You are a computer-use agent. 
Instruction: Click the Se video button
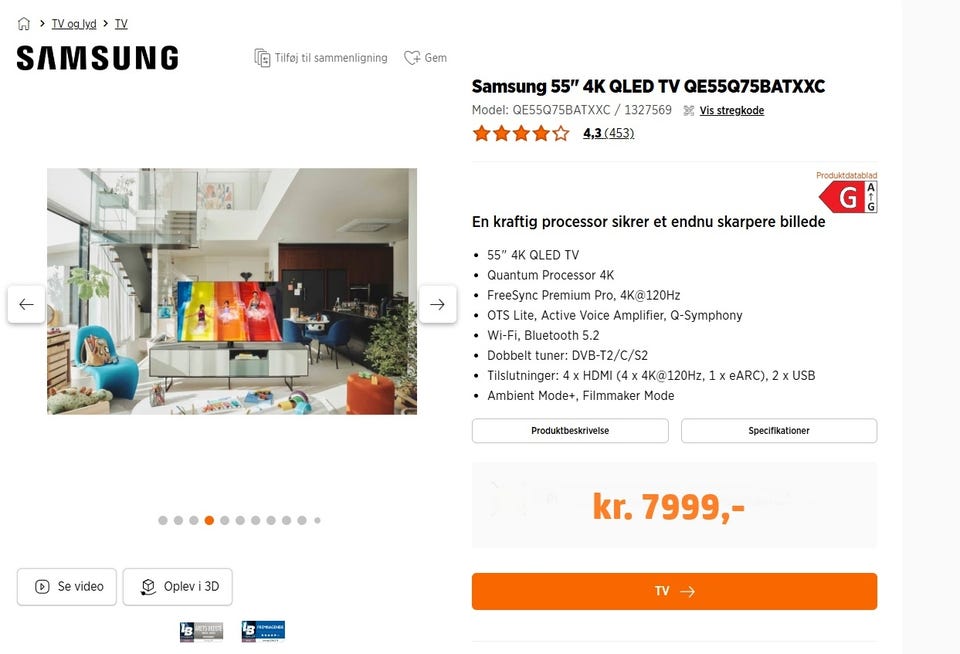pos(67,587)
